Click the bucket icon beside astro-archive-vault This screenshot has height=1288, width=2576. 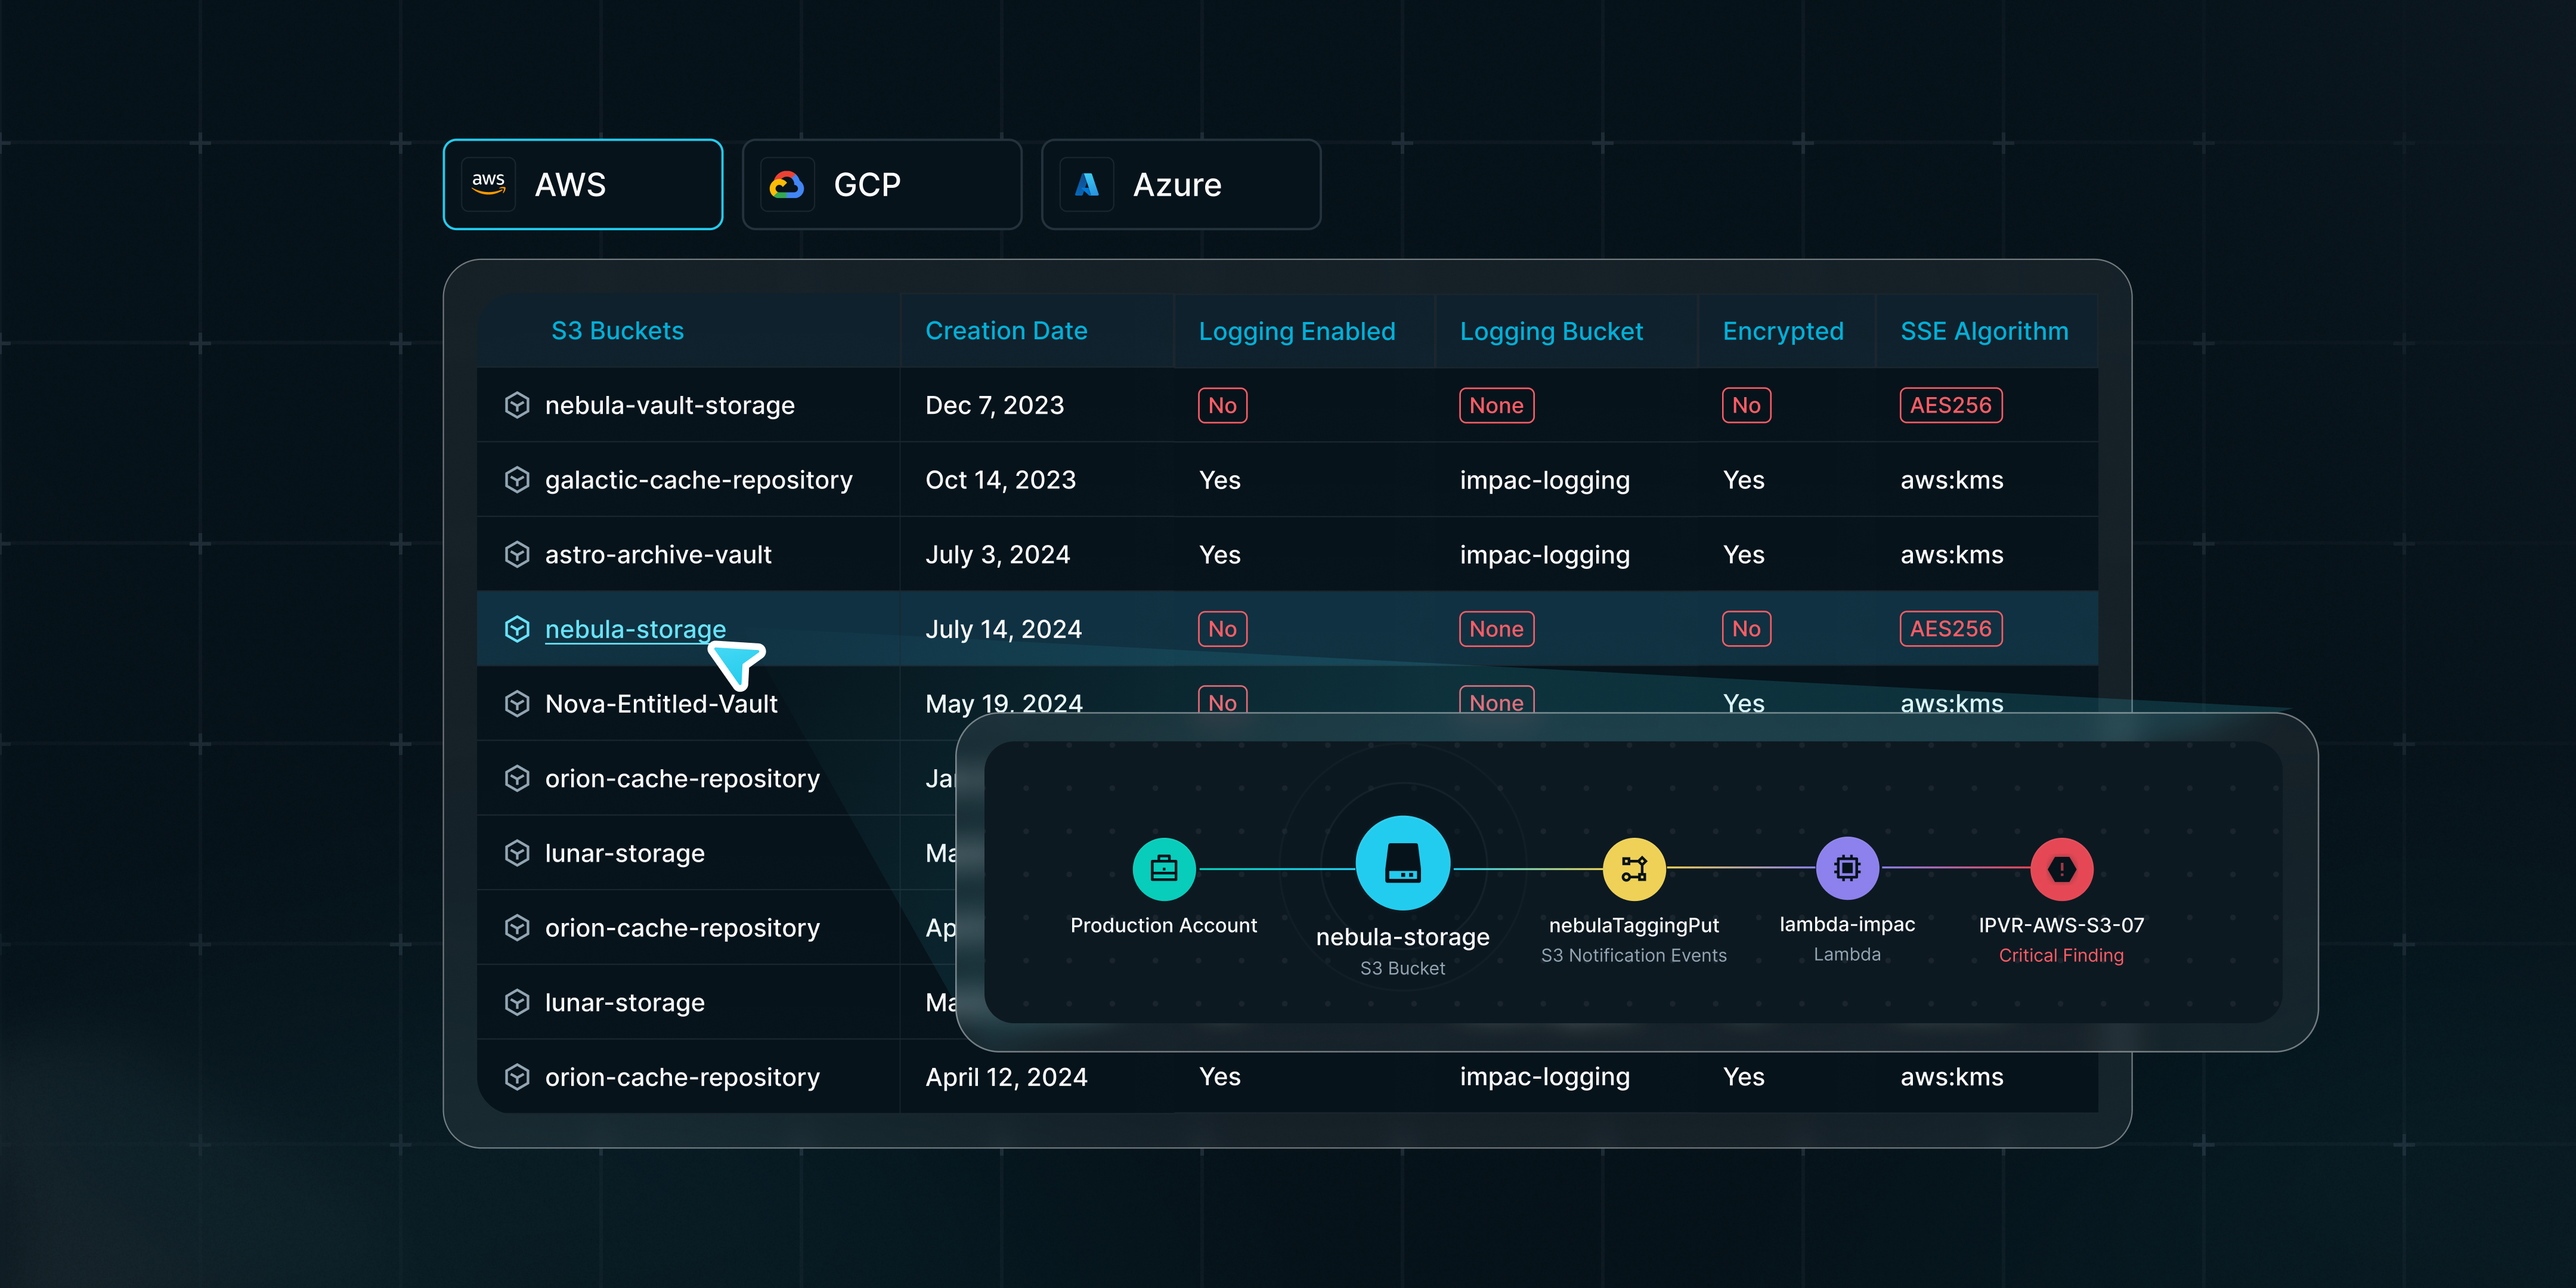(x=517, y=554)
